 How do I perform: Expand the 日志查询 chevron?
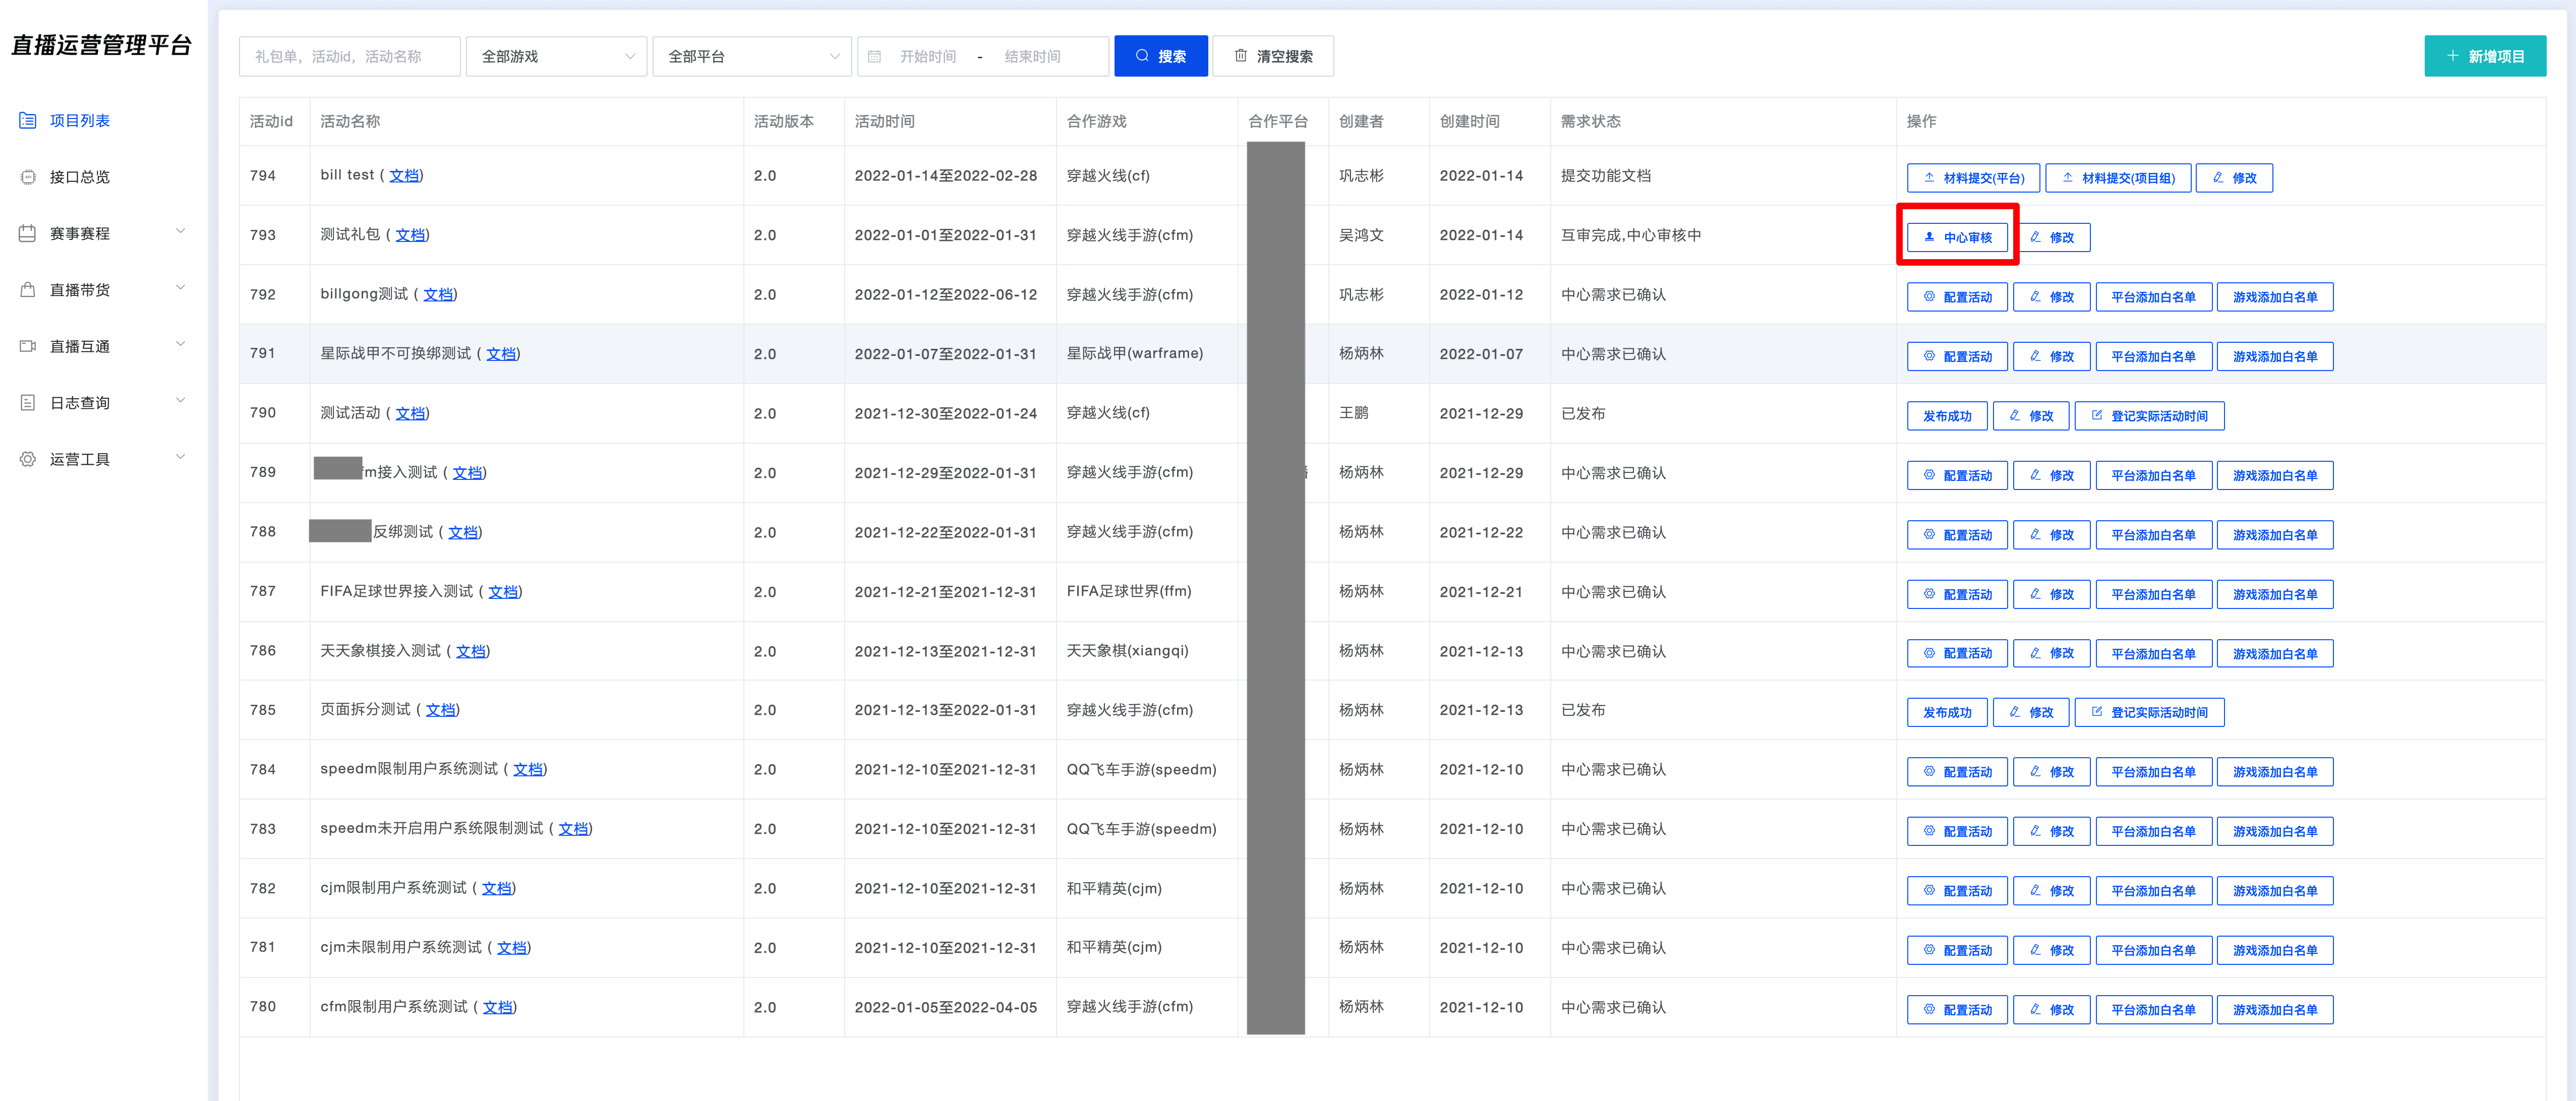pyautogui.click(x=181, y=401)
